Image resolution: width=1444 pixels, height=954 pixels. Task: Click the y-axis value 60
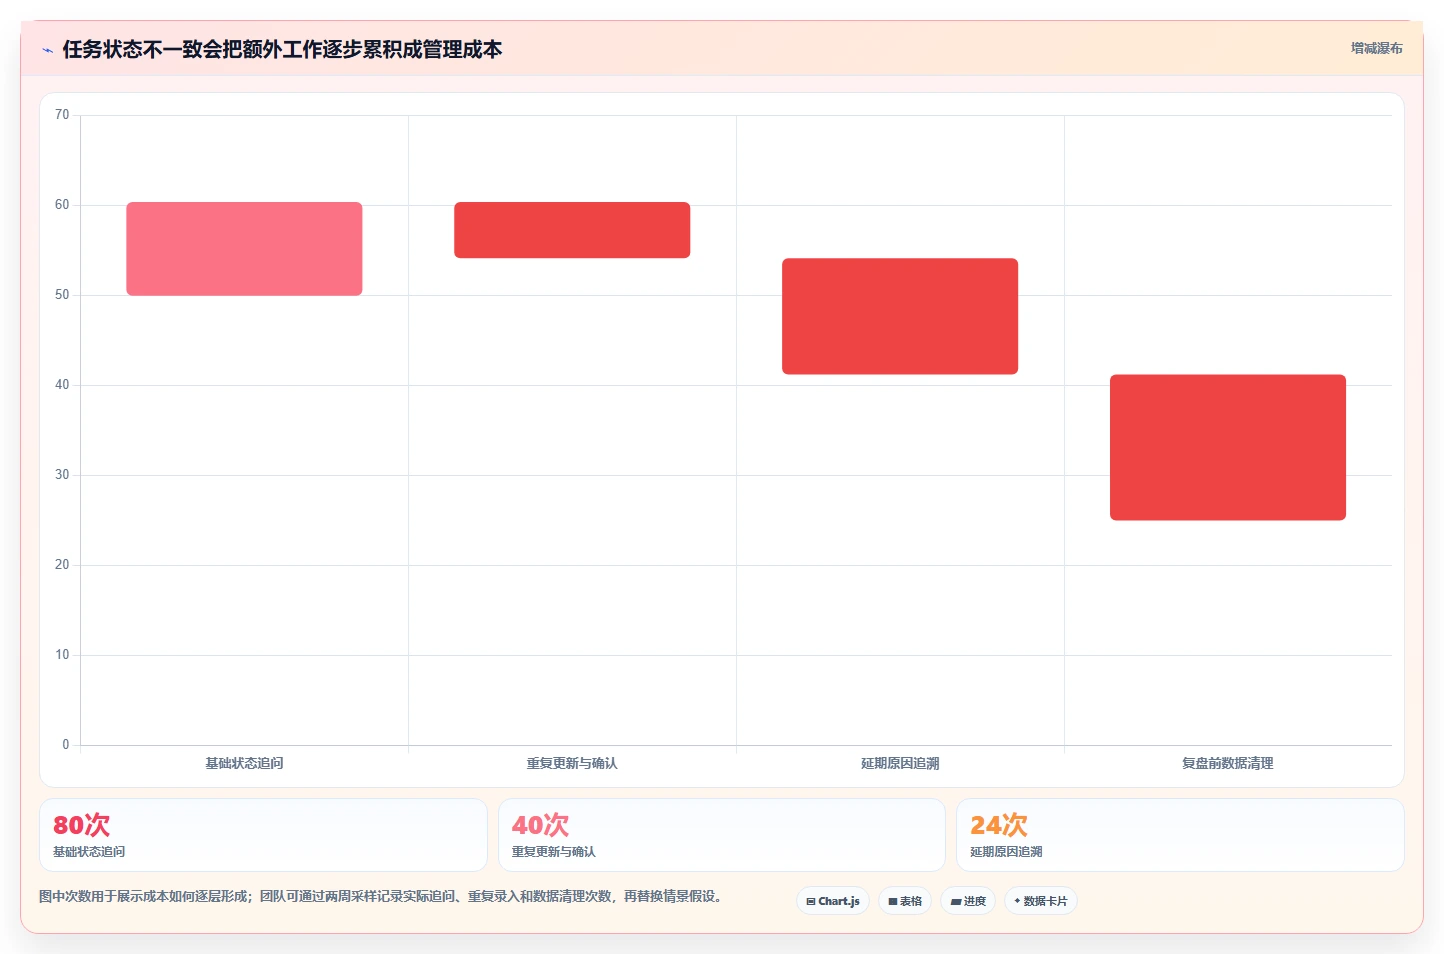(x=62, y=205)
